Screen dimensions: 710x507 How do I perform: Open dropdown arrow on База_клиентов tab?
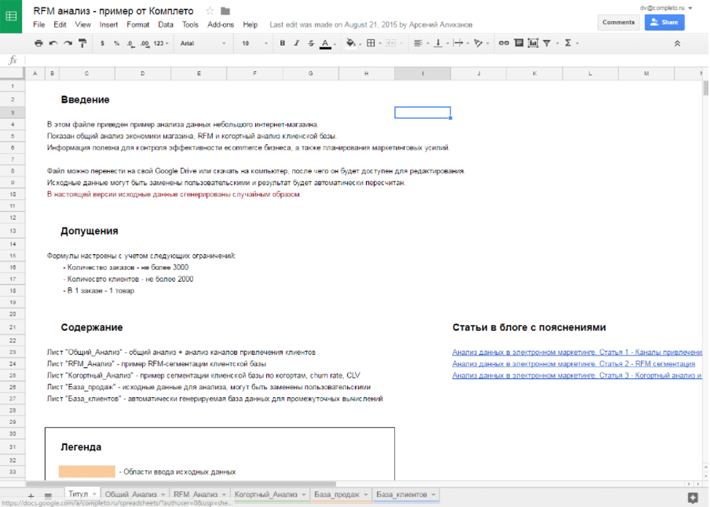pyautogui.click(x=433, y=494)
